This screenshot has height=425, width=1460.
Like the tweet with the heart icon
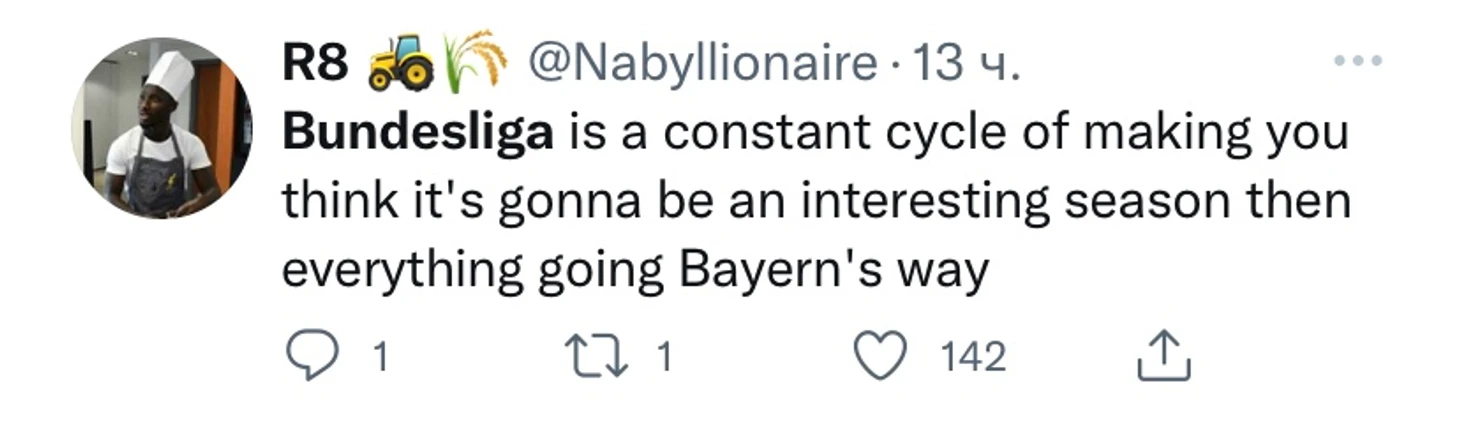880,357
